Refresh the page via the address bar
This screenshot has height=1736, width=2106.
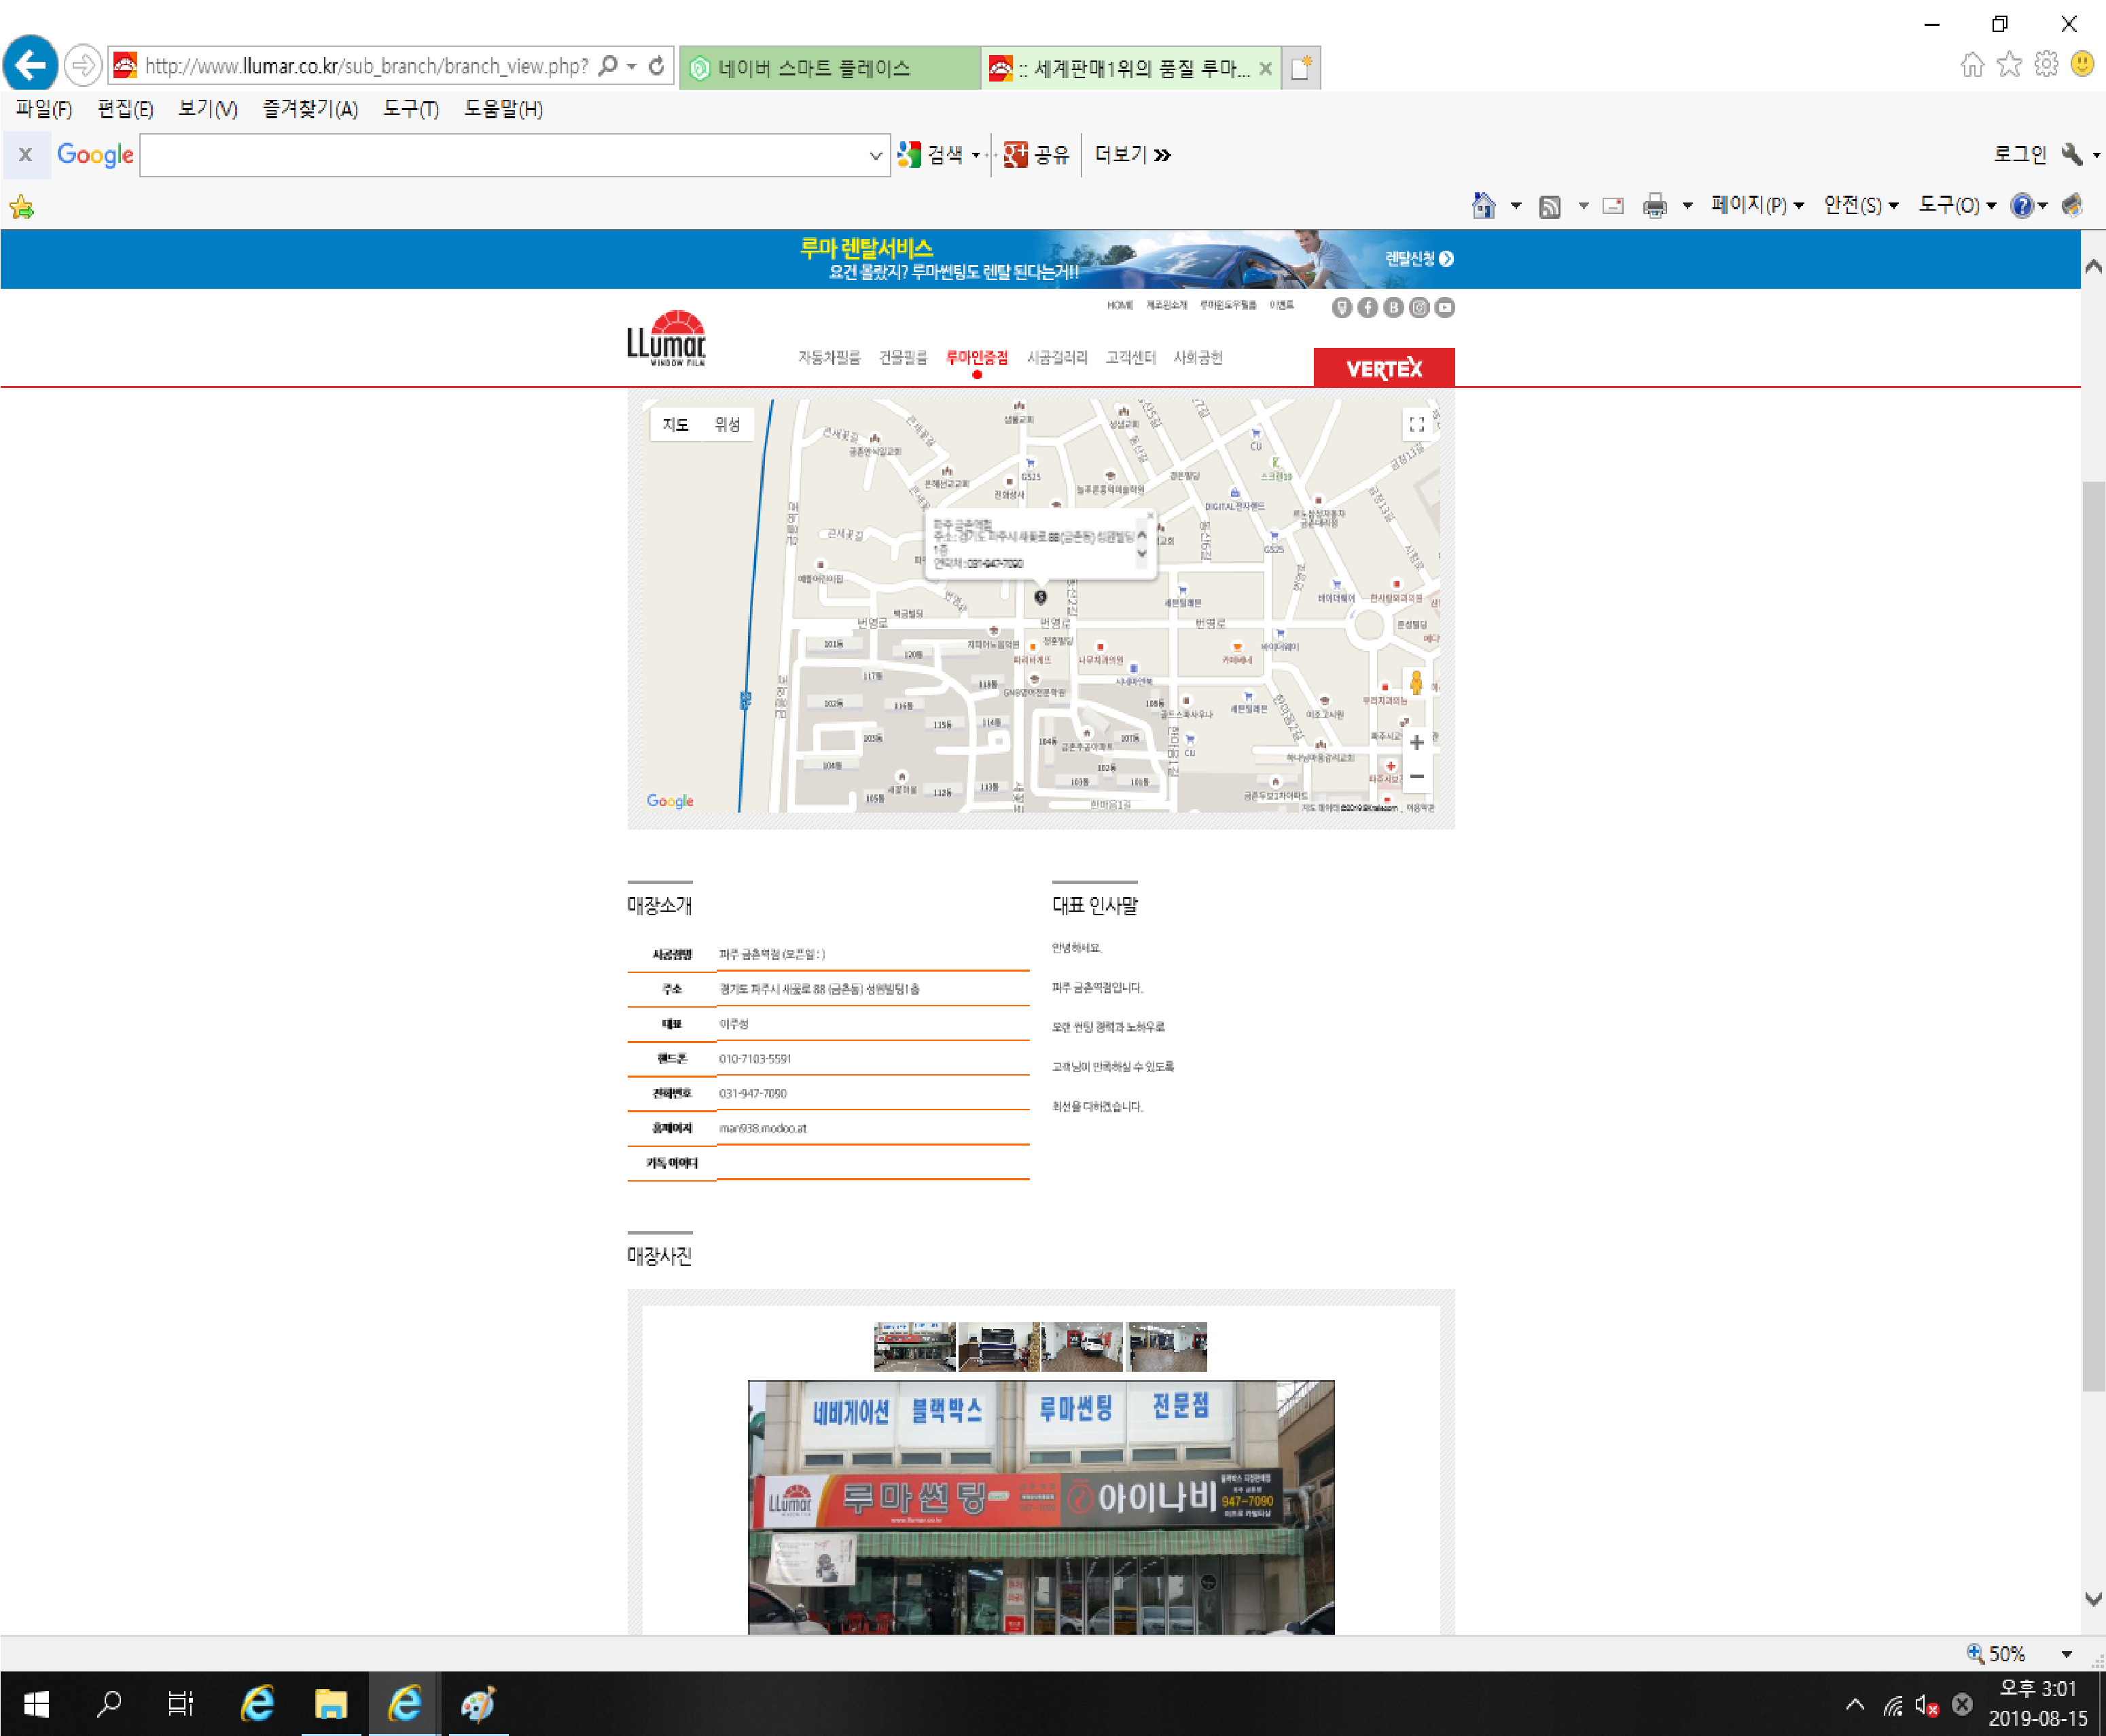point(657,66)
